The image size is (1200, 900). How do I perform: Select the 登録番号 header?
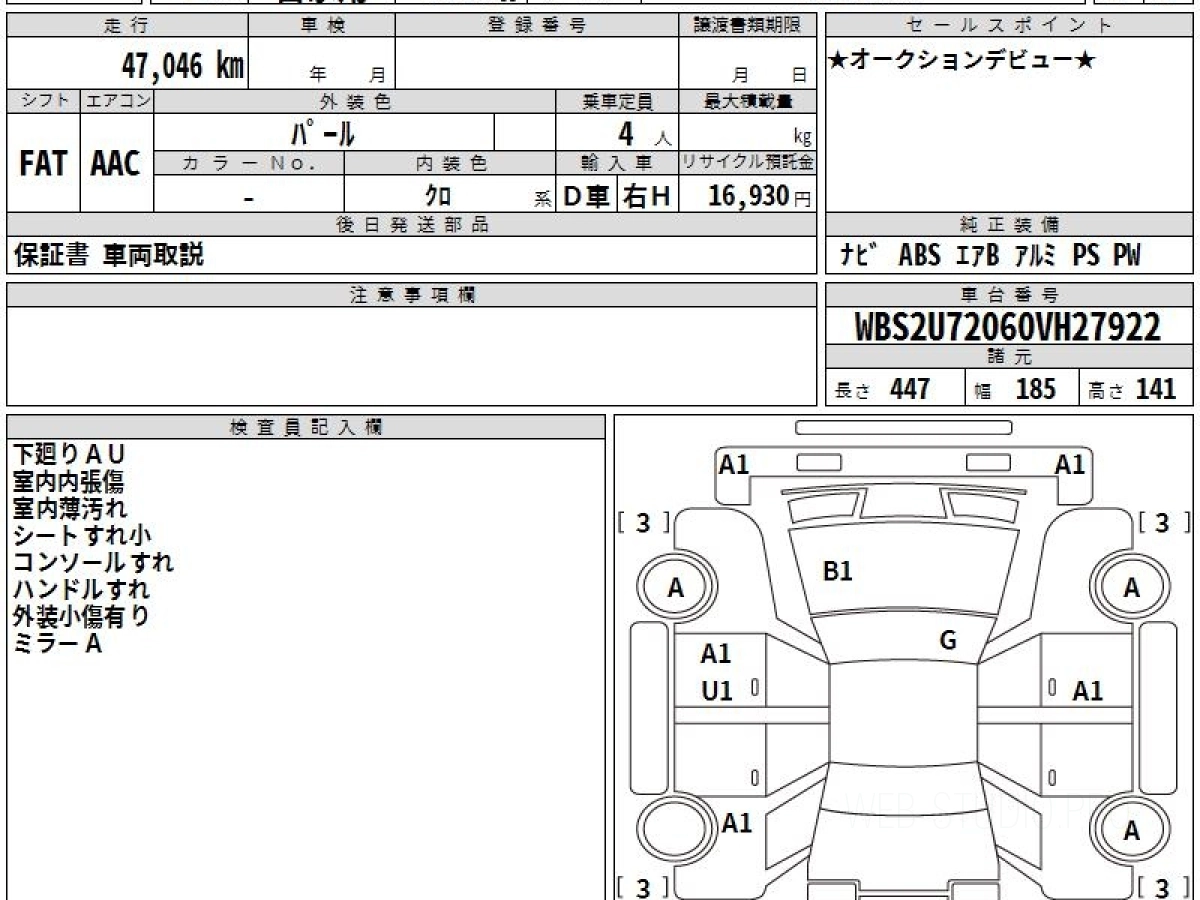click(537, 26)
